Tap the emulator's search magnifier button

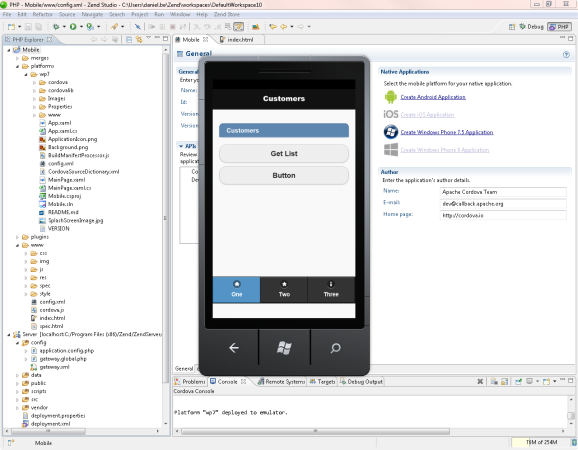click(335, 348)
